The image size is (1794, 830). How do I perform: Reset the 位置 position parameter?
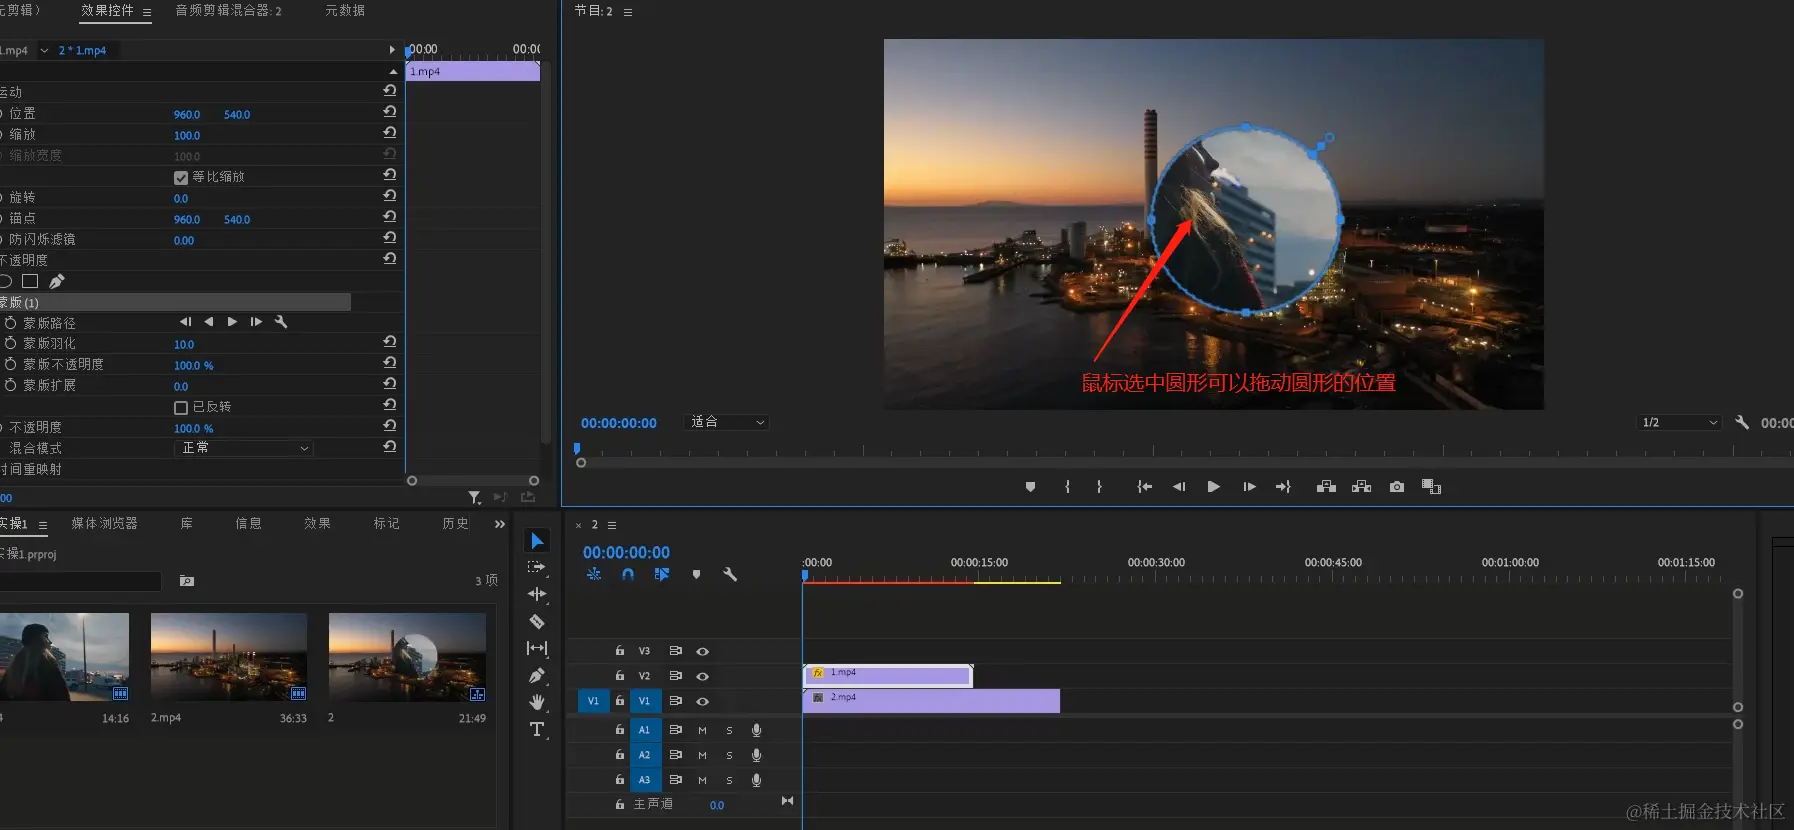click(390, 112)
